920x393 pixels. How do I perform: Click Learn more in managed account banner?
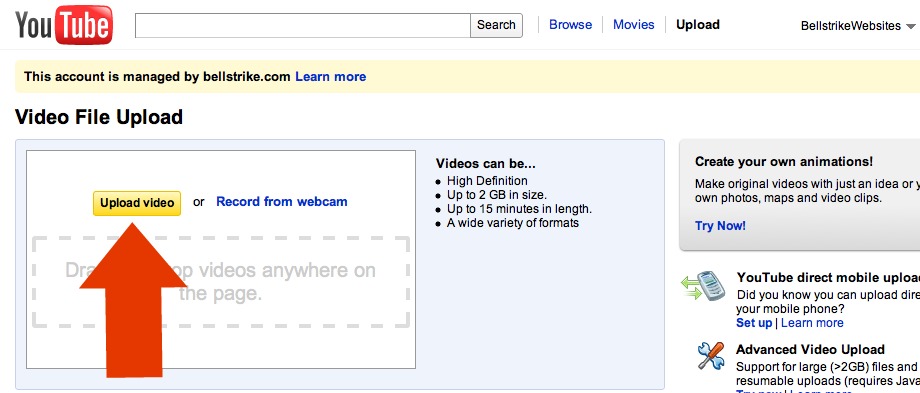[330, 77]
